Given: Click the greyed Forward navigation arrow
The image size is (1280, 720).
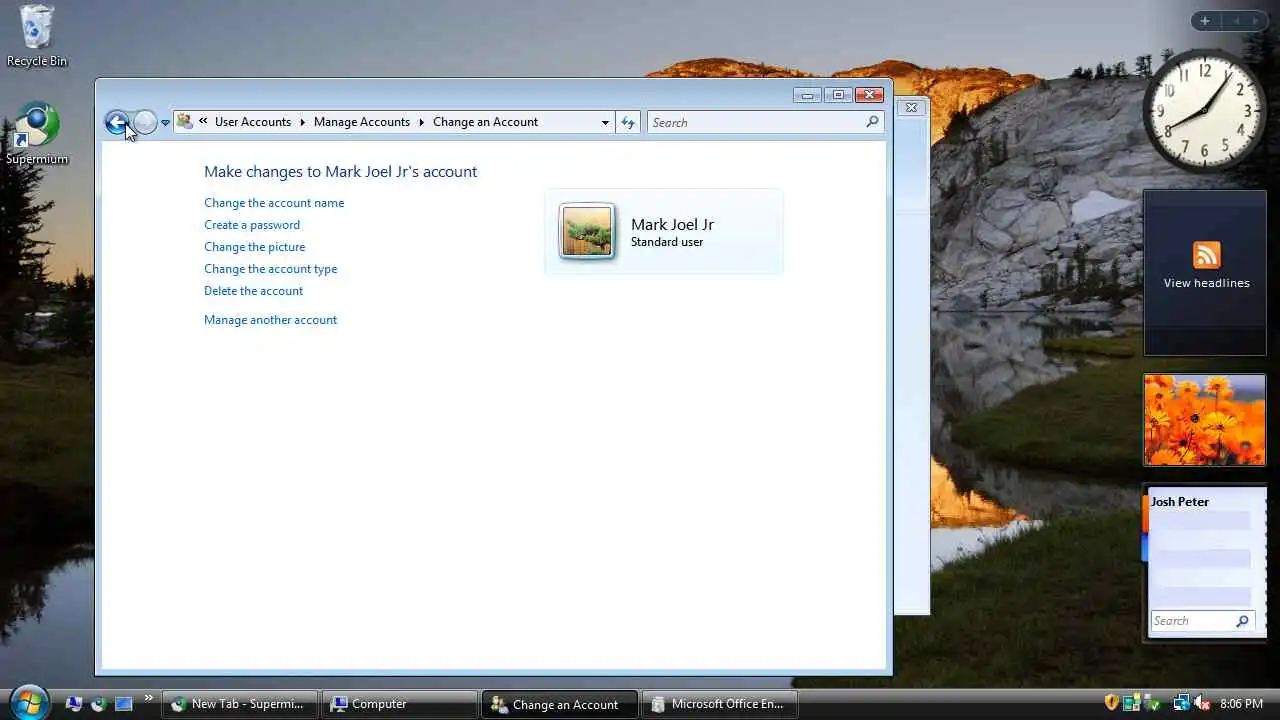Looking at the screenshot, I should click(x=146, y=122).
